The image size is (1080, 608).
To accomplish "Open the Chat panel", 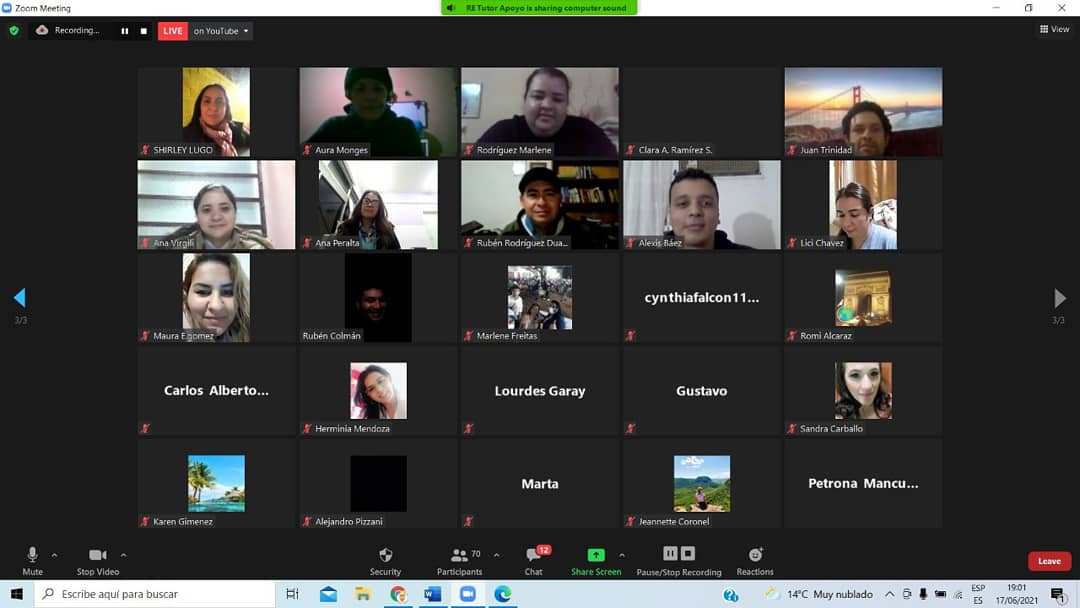I will (x=534, y=560).
